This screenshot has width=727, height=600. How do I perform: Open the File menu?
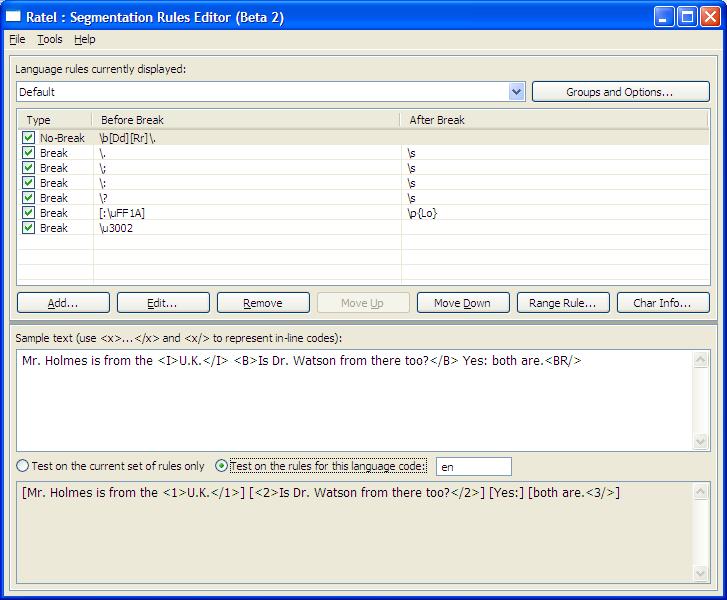click(x=17, y=39)
